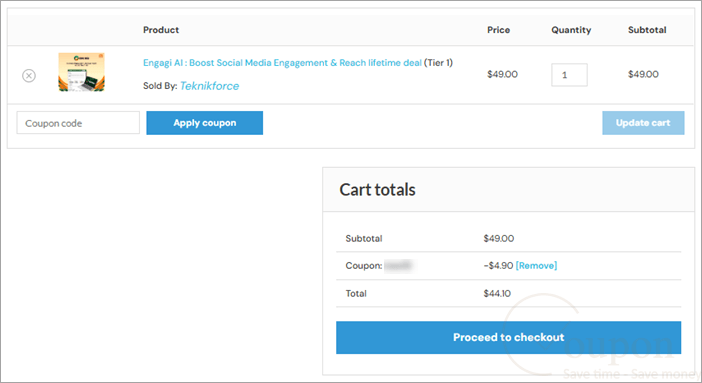702x383 pixels.
Task: Select the $49.00 value in Subtotal column of product row
Action: coord(643,74)
